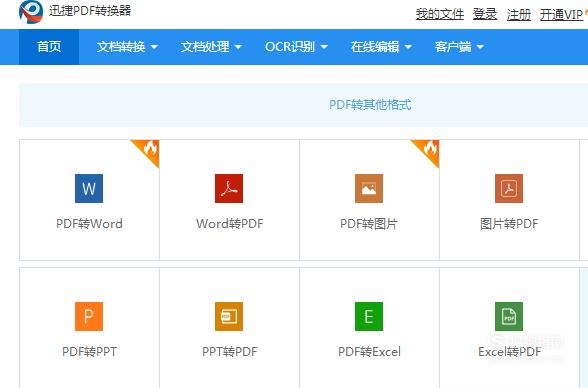Click the 注册 link
Image resolution: width=588 pixels, height=388 pixels.
tap(519, 14)
